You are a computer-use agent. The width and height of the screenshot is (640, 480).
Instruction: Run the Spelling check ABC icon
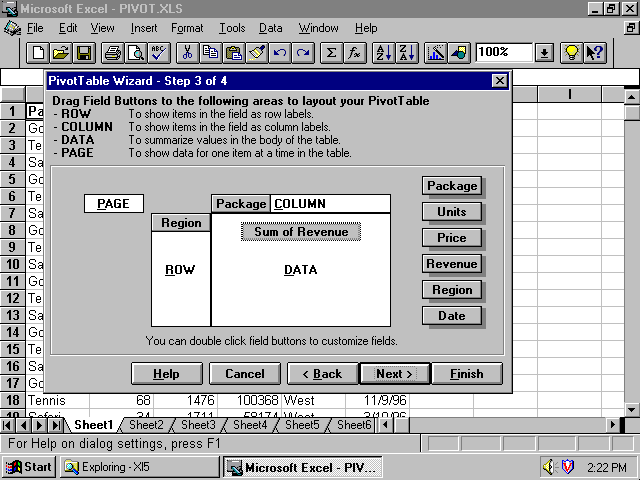[x=158, y=53]
